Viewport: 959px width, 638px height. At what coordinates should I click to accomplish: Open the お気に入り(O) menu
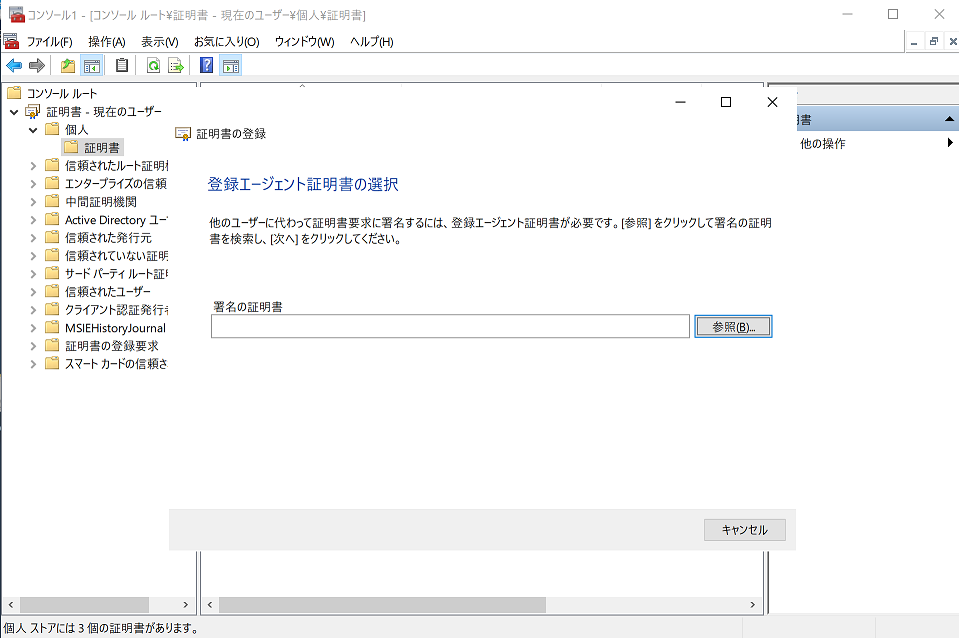(226, 42)
